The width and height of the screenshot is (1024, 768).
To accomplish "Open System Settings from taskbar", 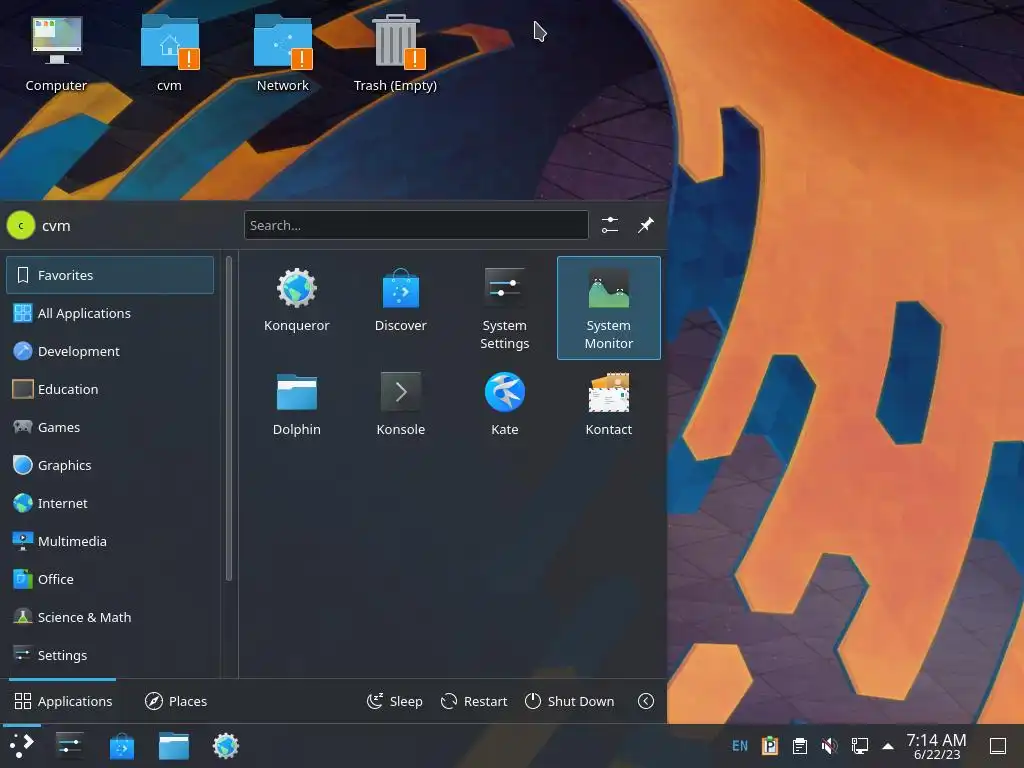I will coord(69,745).
